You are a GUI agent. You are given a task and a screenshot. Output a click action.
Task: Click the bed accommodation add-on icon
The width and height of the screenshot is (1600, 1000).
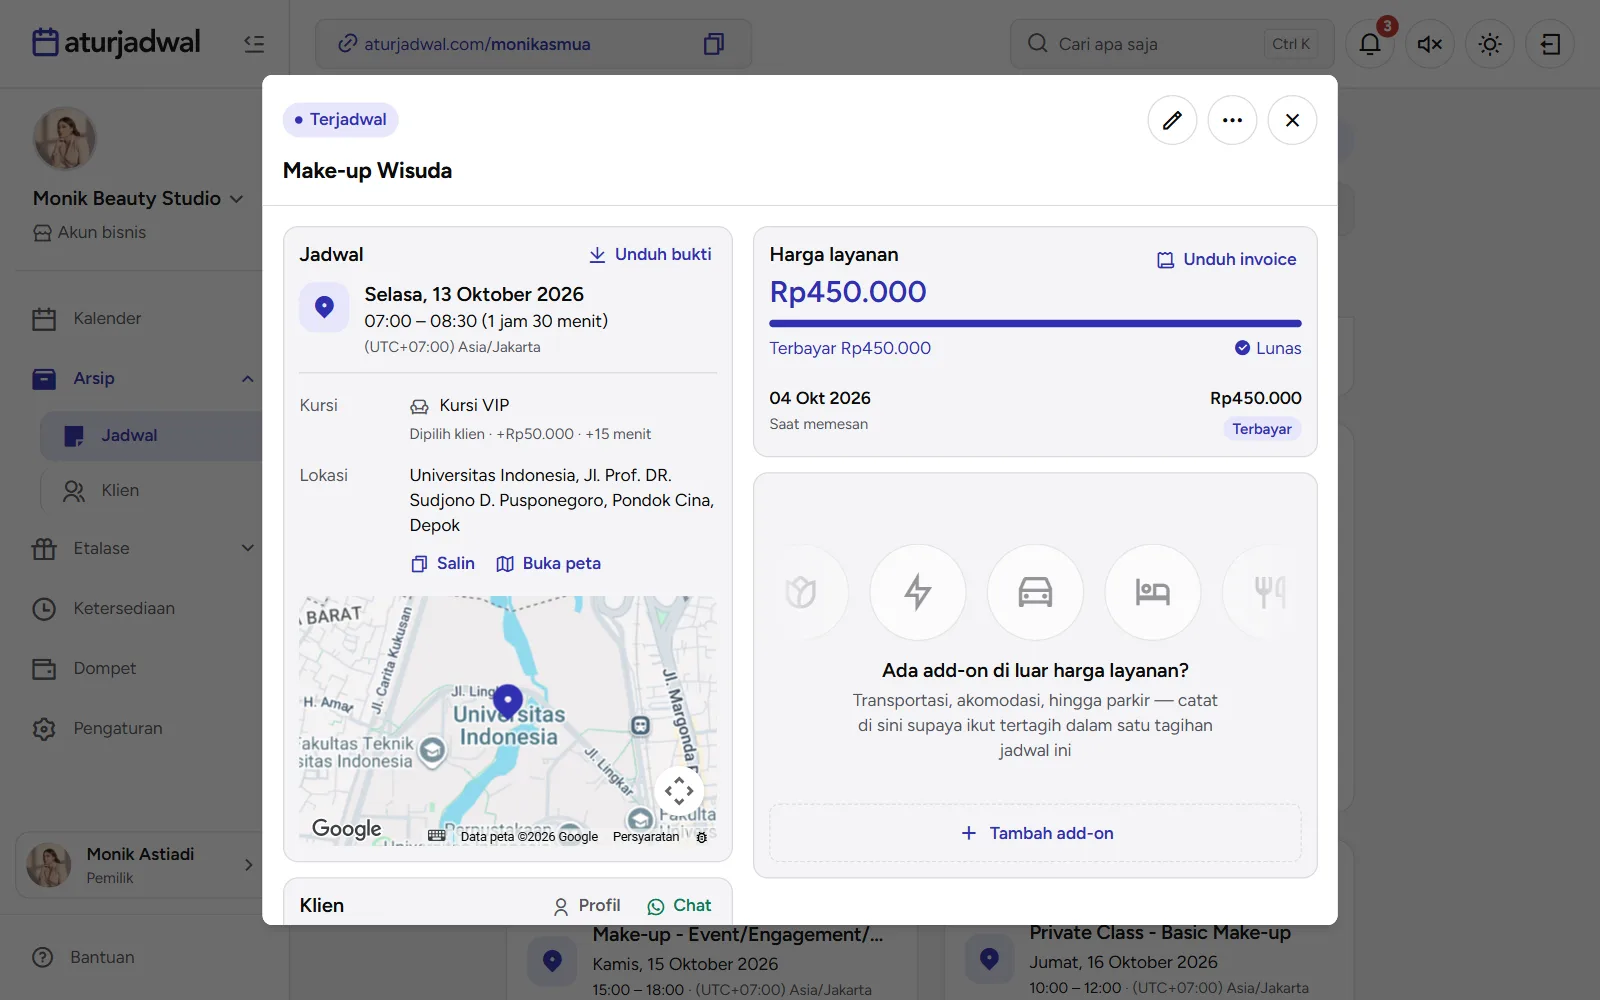tap(1152, 592)
